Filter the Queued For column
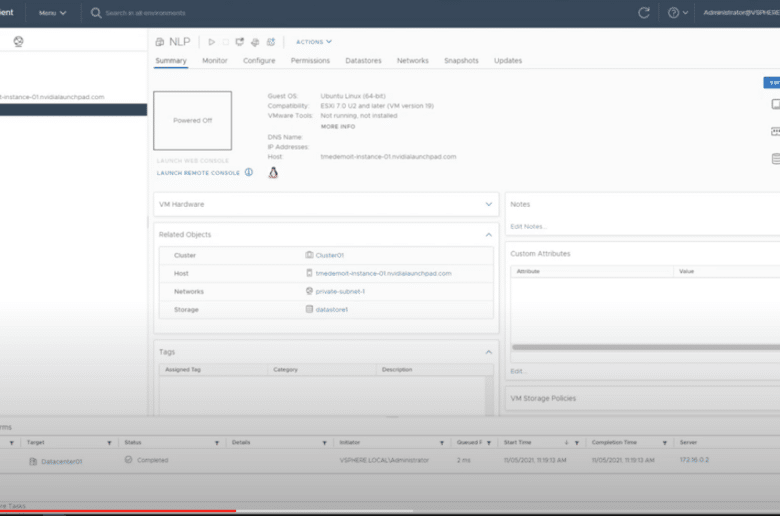Screen dimensions: 780x516 point(489,442)
